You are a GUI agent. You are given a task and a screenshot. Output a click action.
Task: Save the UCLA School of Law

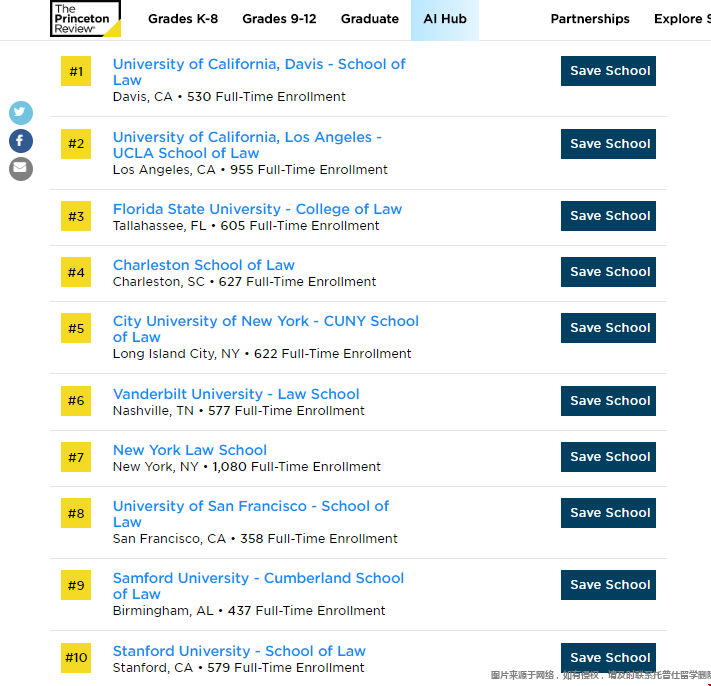click(608, 144)
